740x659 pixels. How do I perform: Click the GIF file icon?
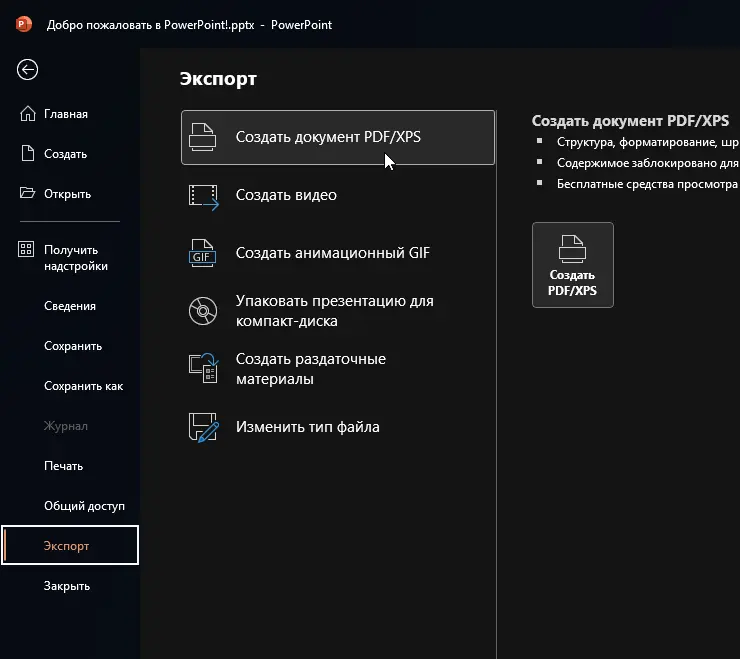(x=204, y=254)
